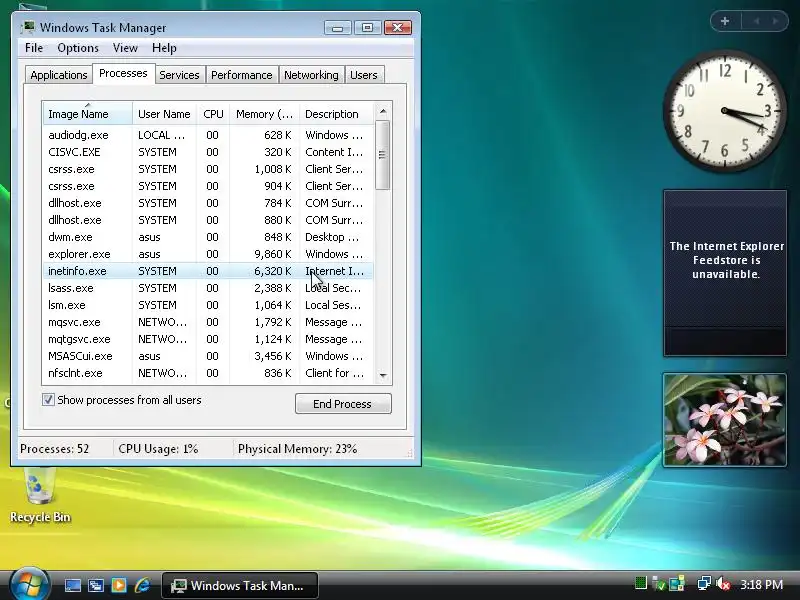Select the nfsclnt.exe process row
Screen dimensions: 800x600
pos(208,373)
